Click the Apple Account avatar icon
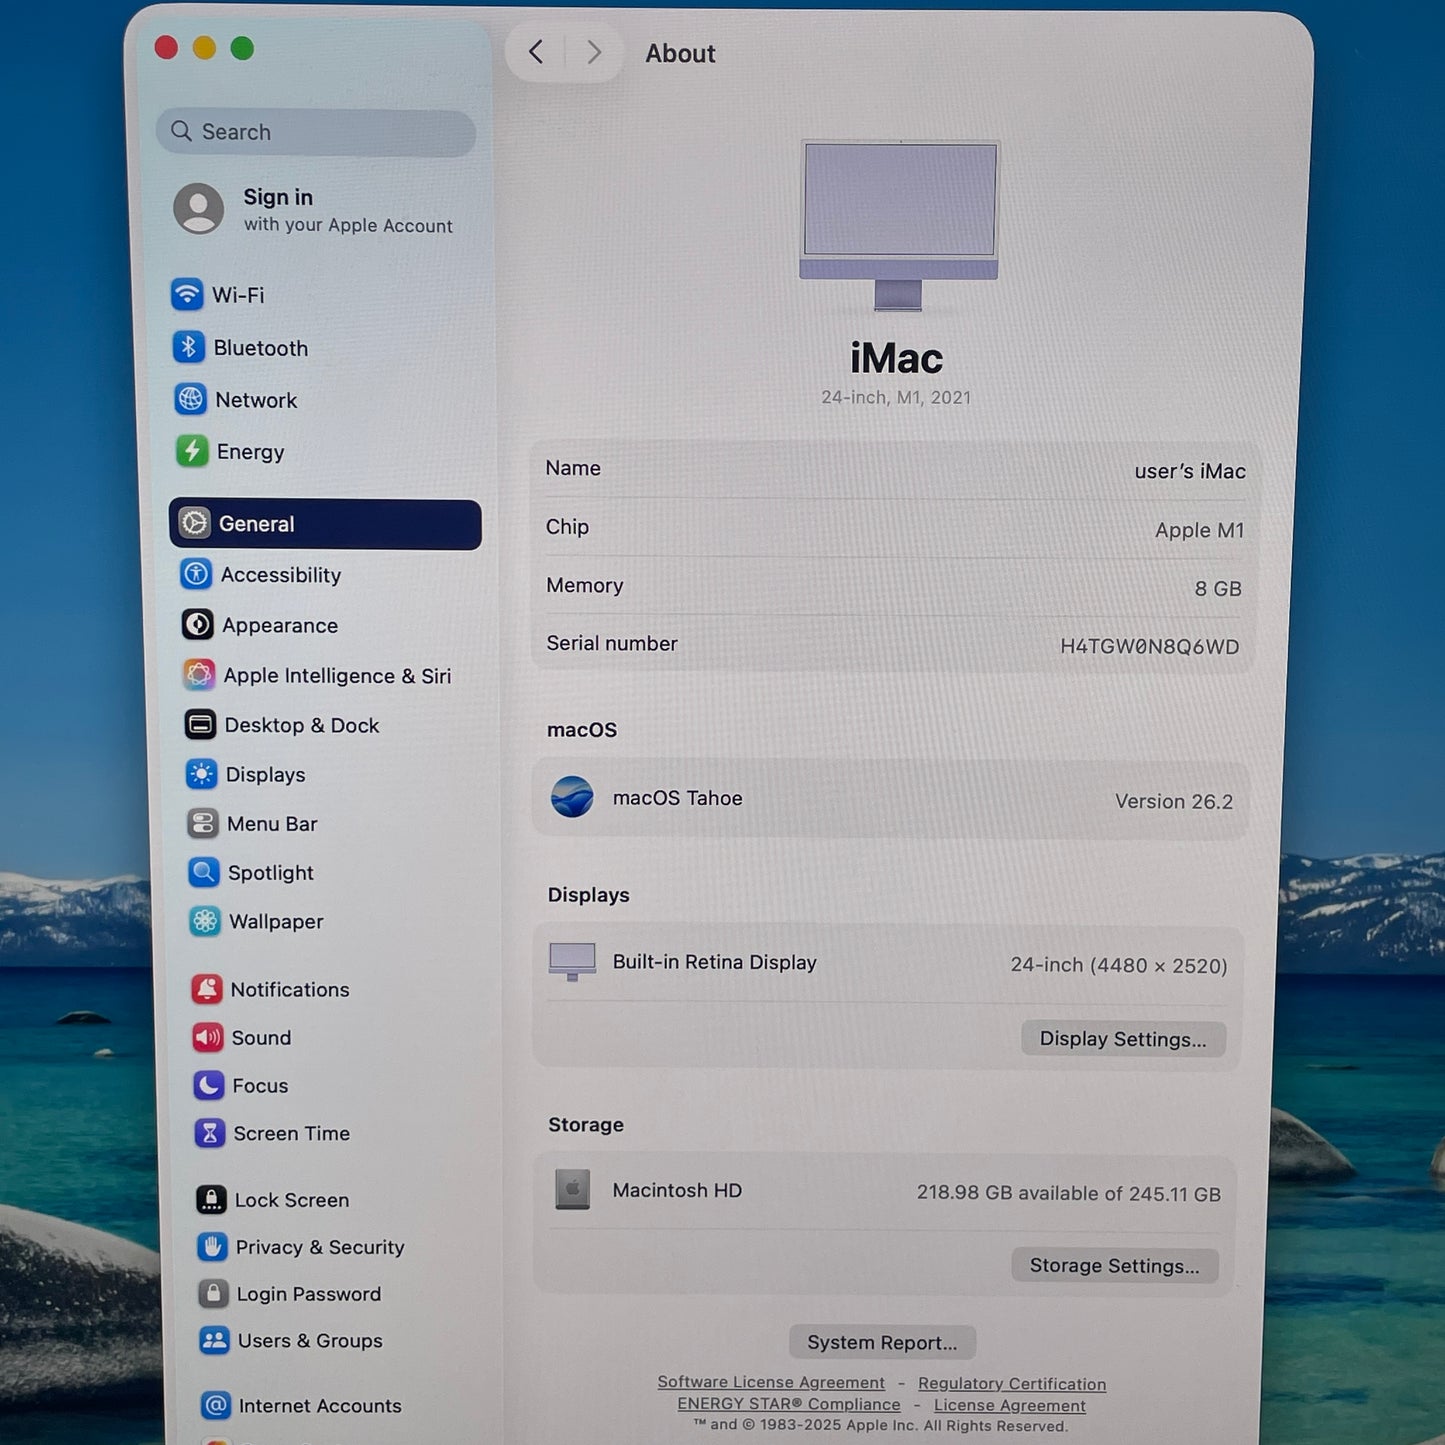Viewport: 1445px width, 1445px height. point(199,209)
